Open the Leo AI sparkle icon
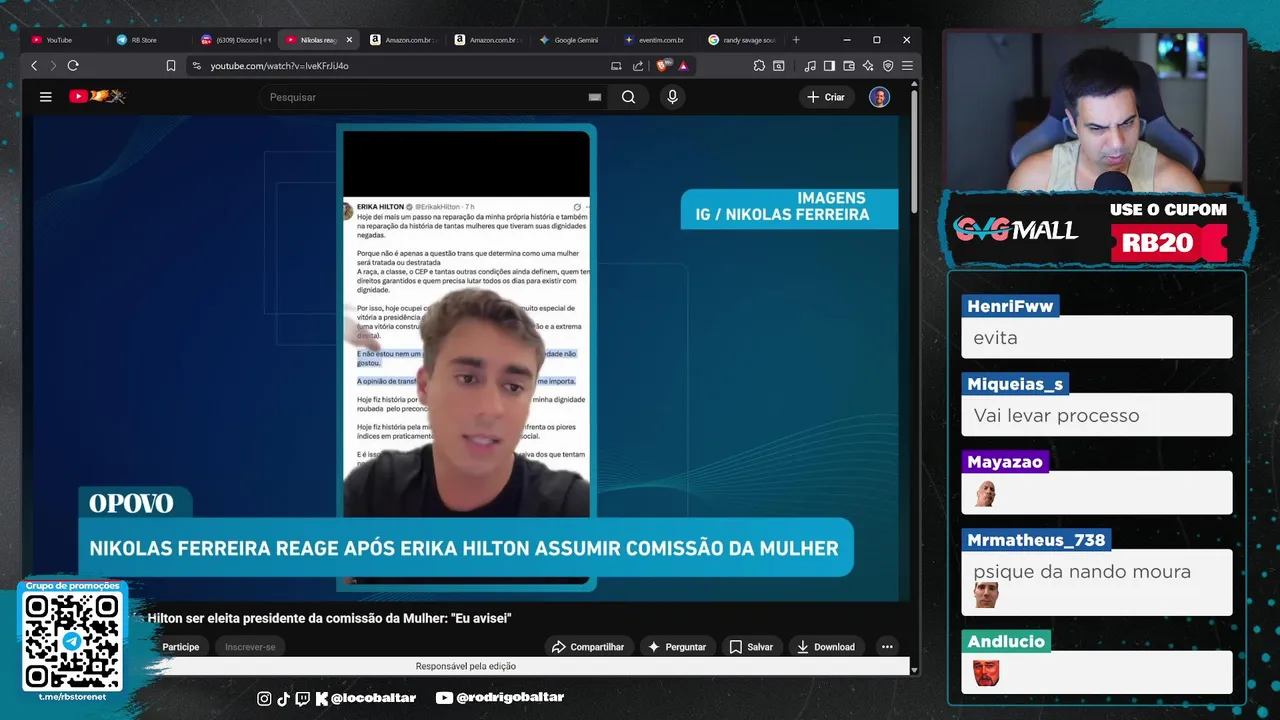 click(x=868, y=66)
